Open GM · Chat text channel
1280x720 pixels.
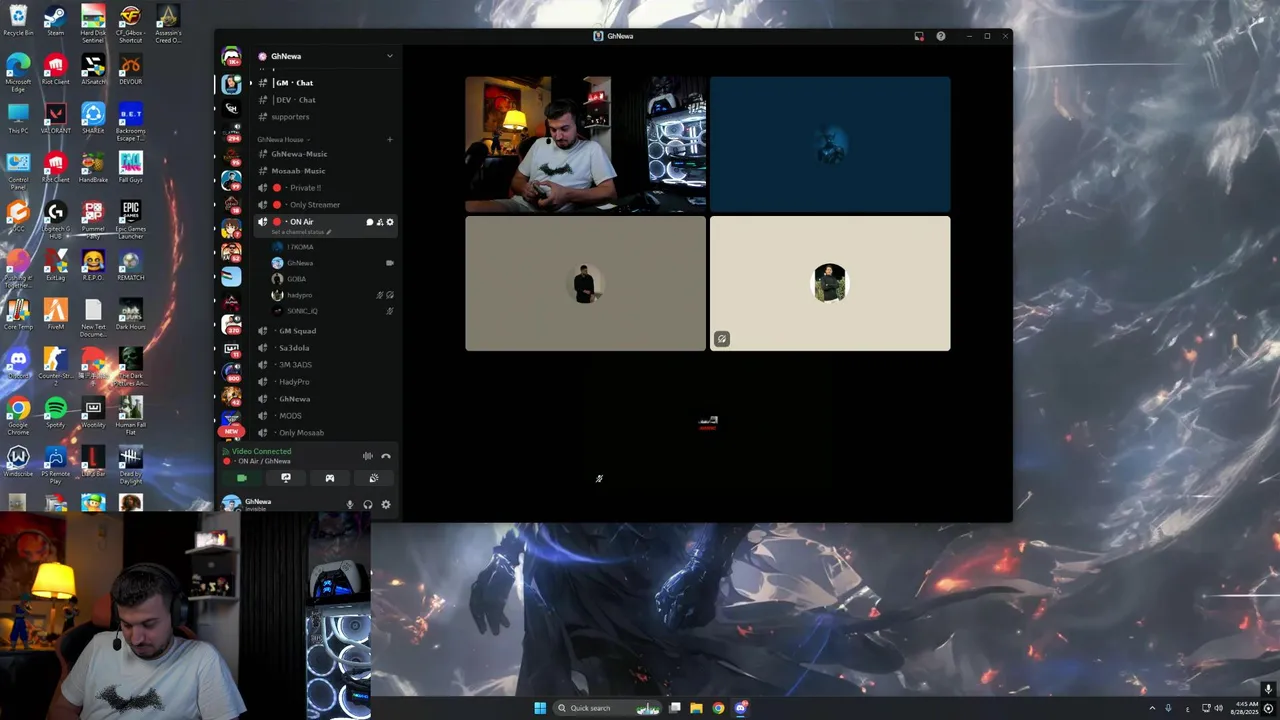pos(325,83)
